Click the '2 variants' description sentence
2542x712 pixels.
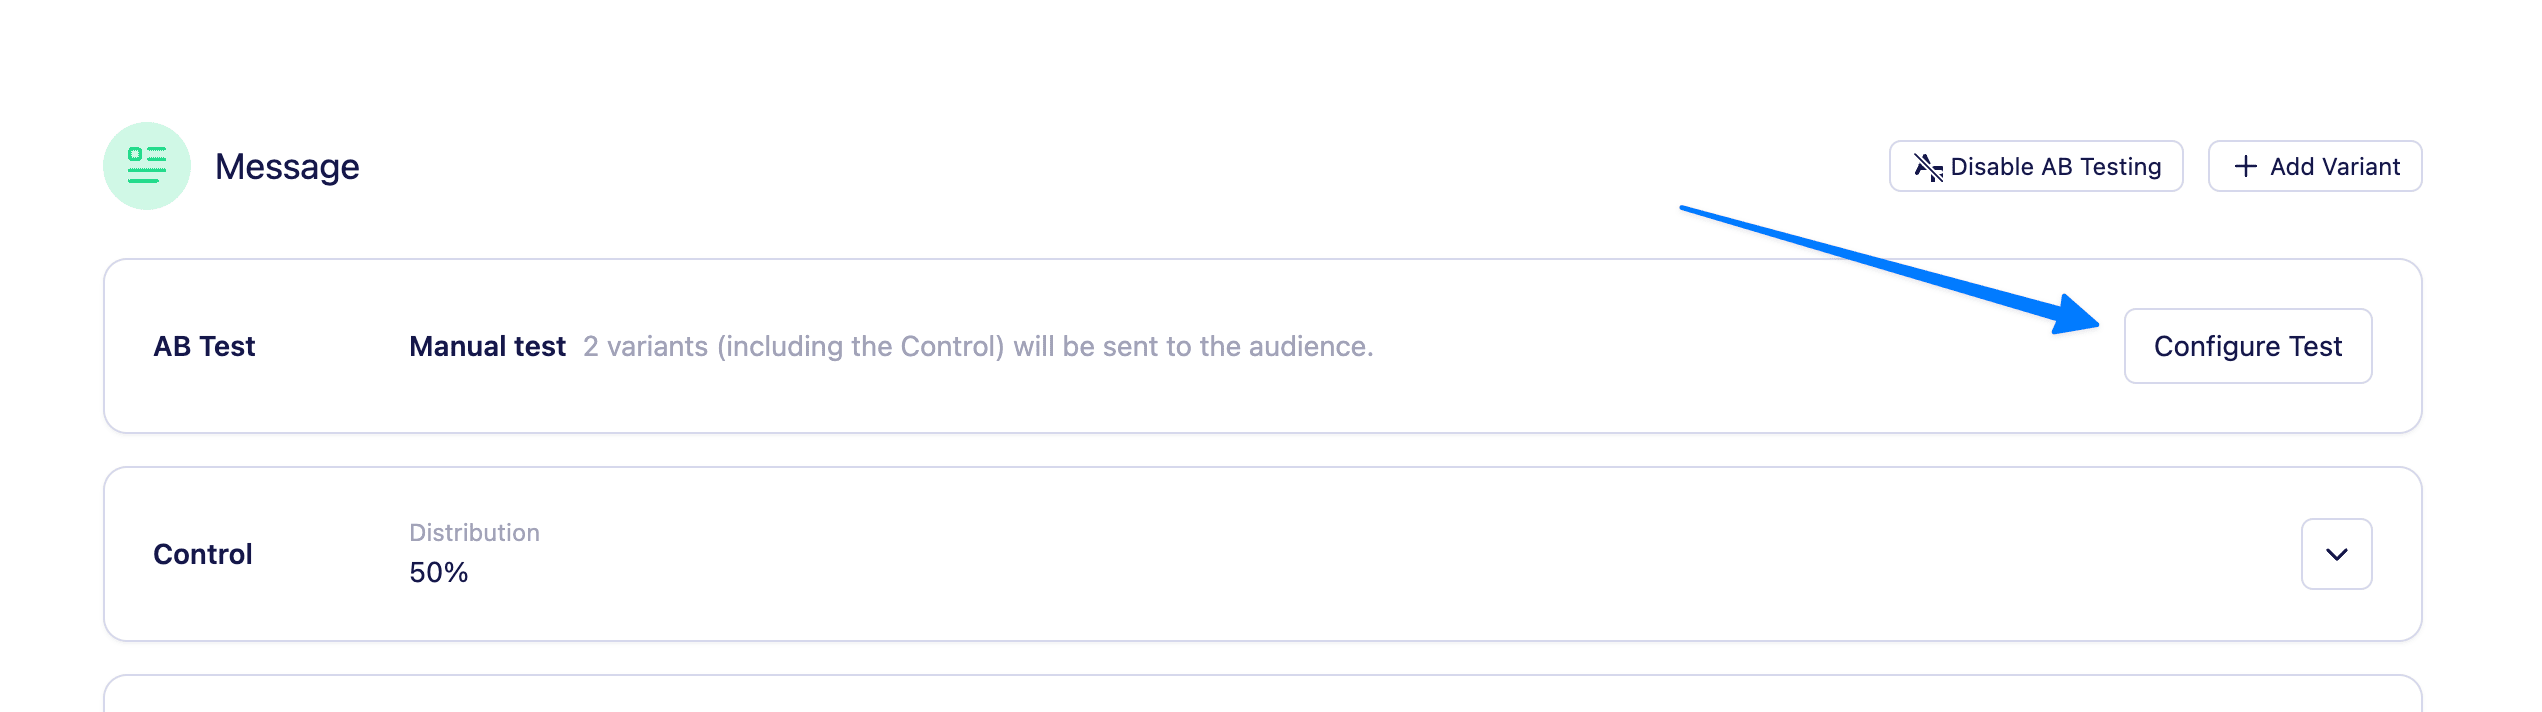pyautogui.click(x=977, y=346)
